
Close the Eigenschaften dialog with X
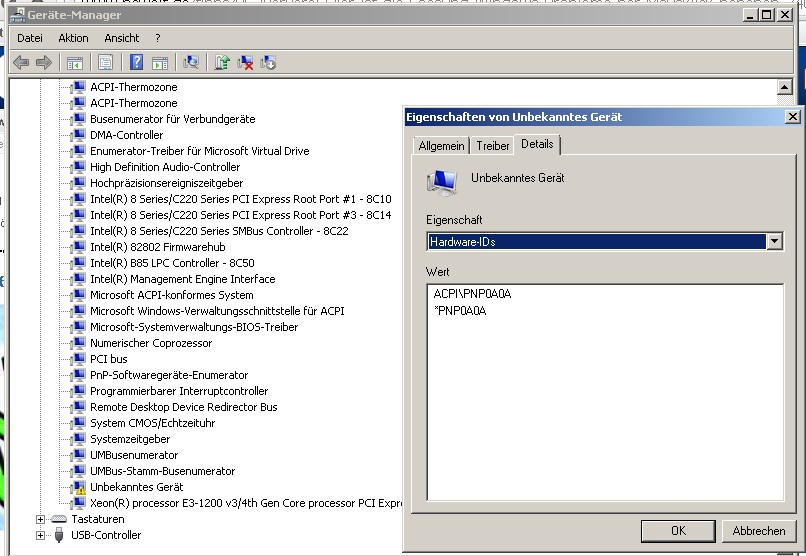pyautogui.click(x=793, y=117)
